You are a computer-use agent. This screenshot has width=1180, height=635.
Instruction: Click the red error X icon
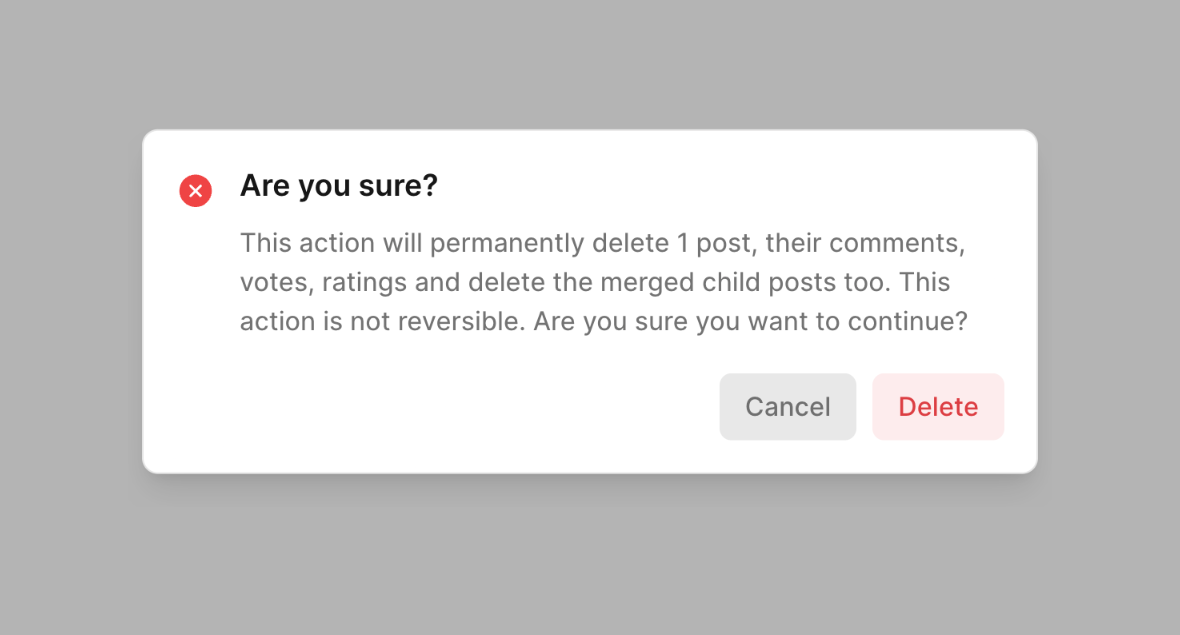tap(195, 190)
